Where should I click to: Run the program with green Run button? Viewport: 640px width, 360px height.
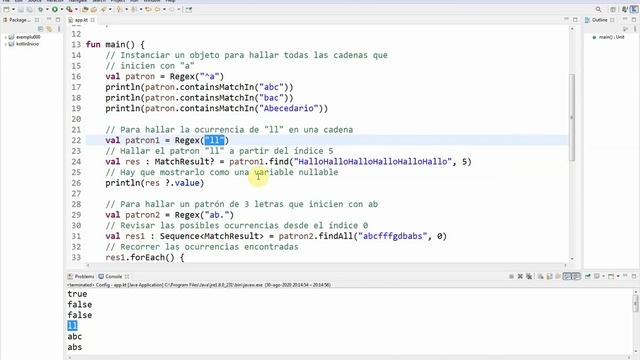55,9
